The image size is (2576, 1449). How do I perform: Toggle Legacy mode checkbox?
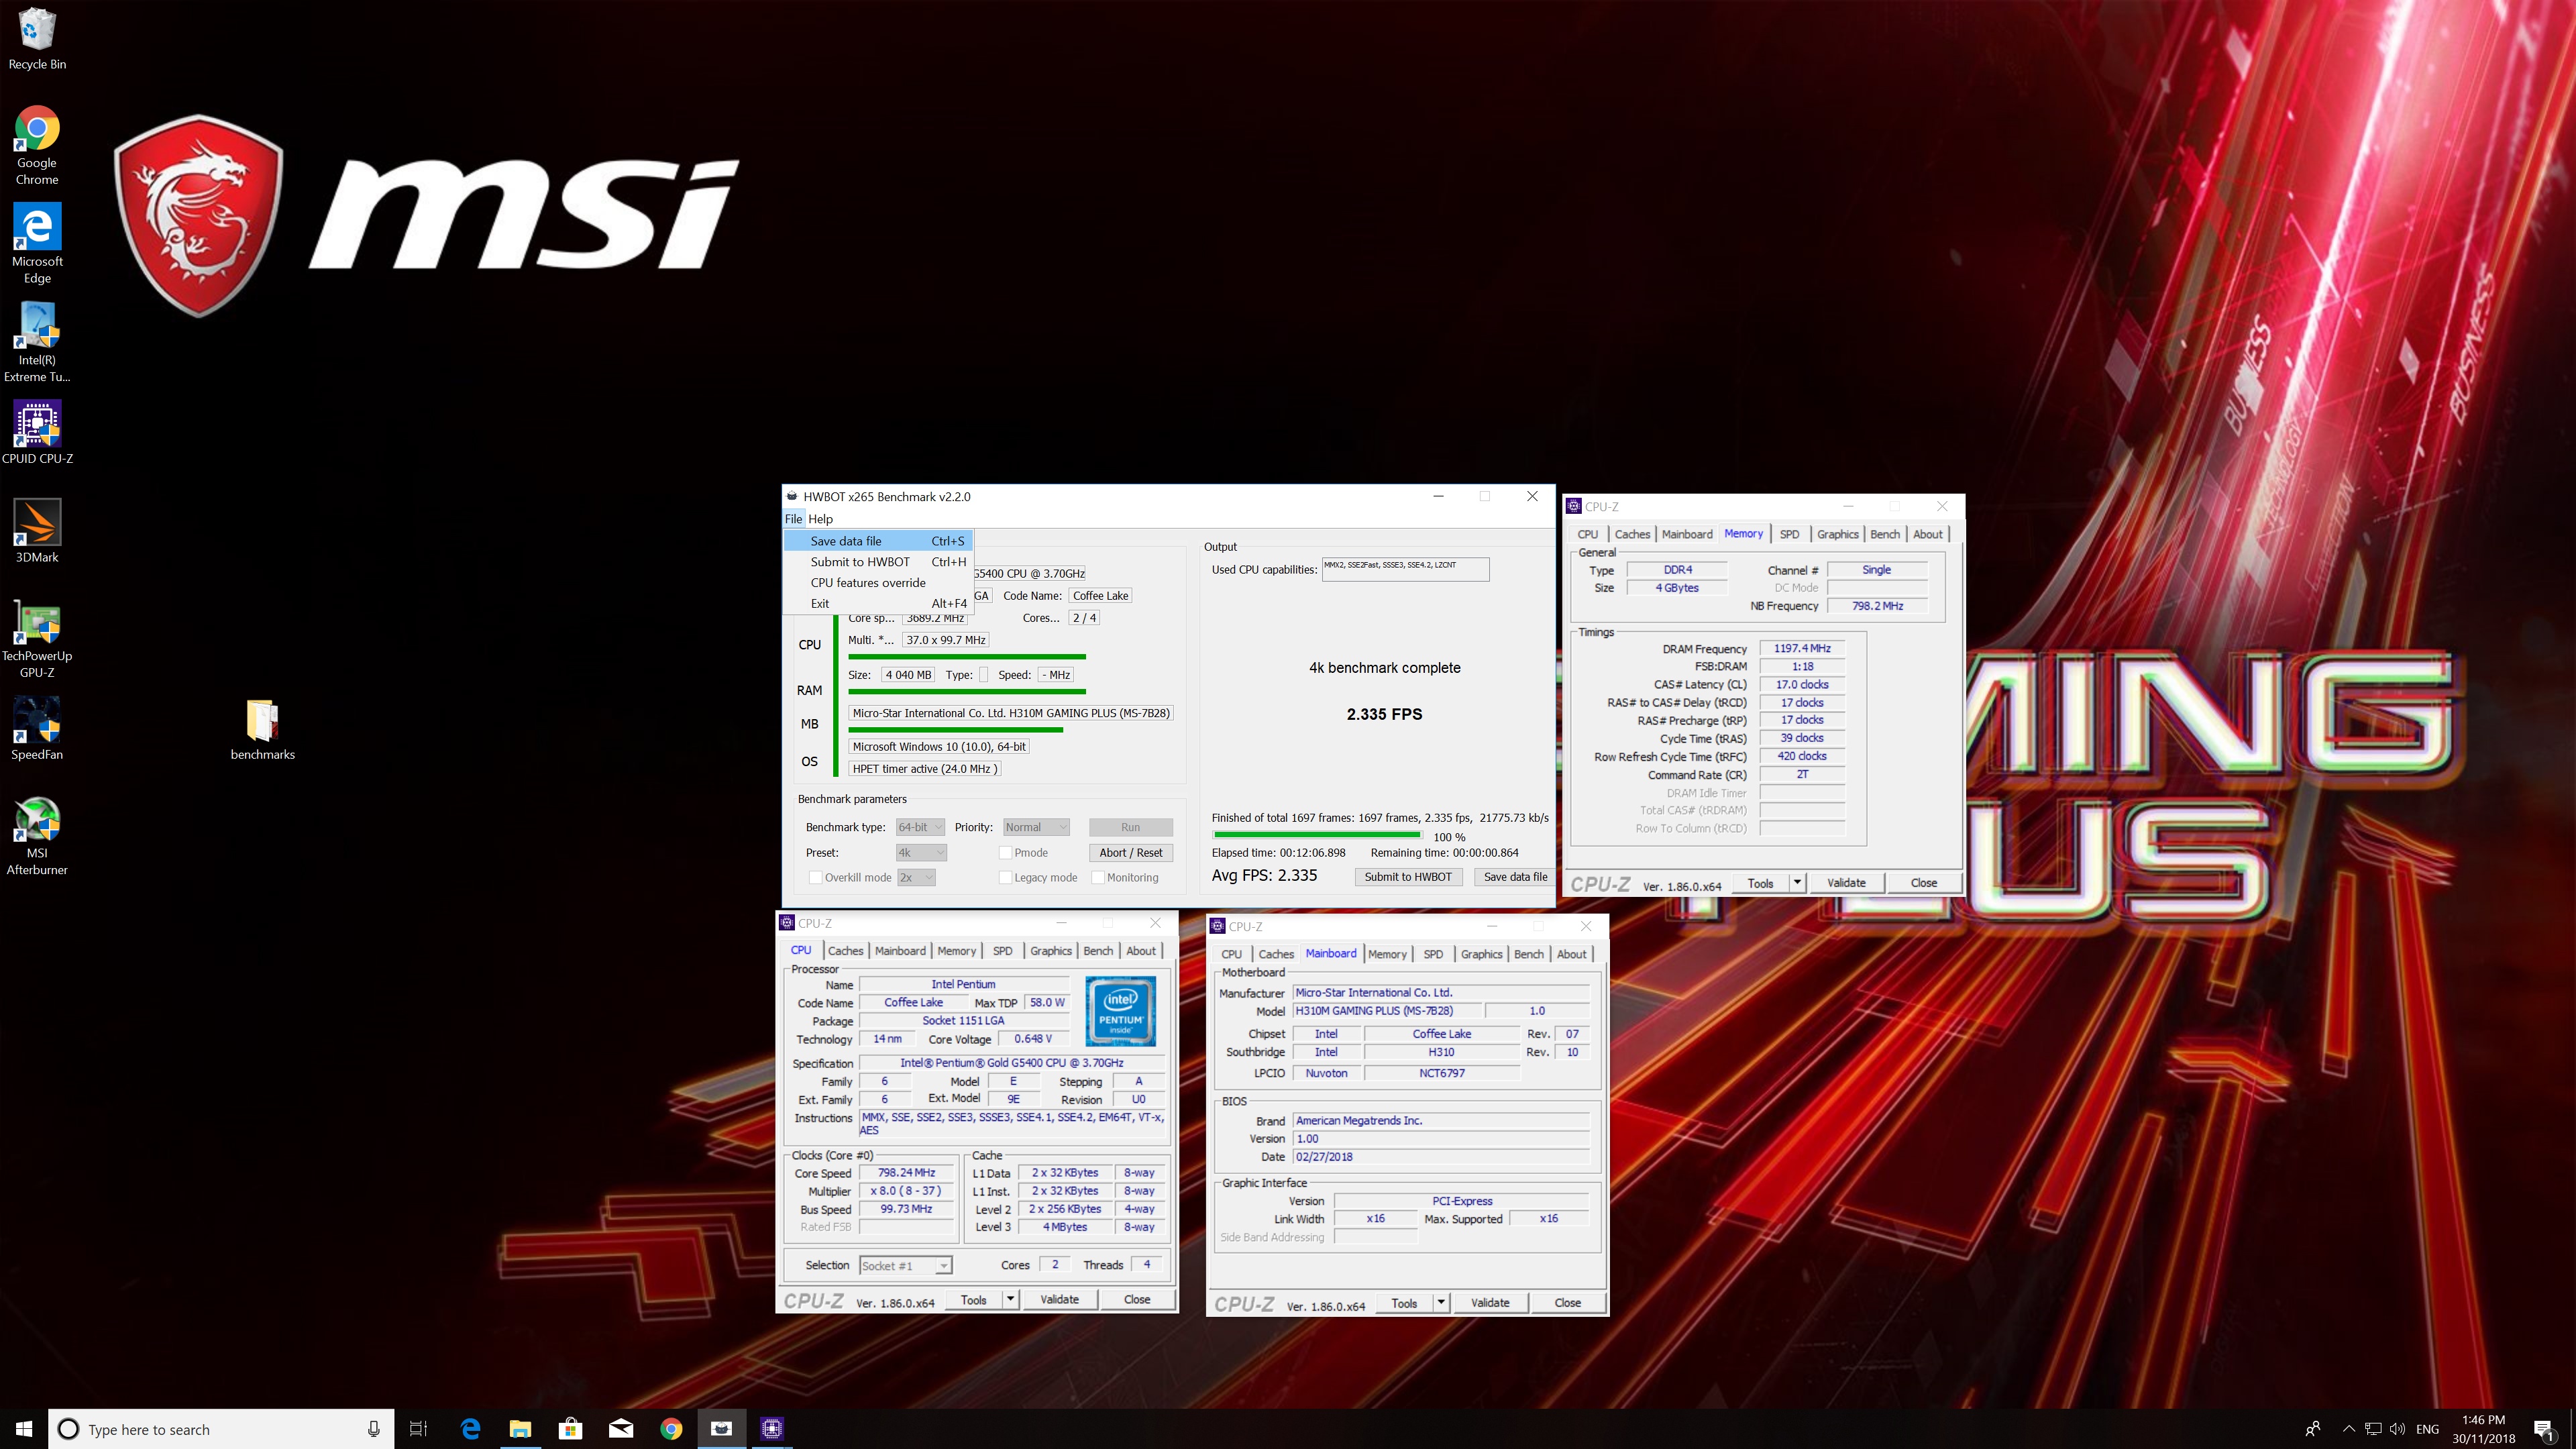pyautogui.click(x=1005, y=878)
